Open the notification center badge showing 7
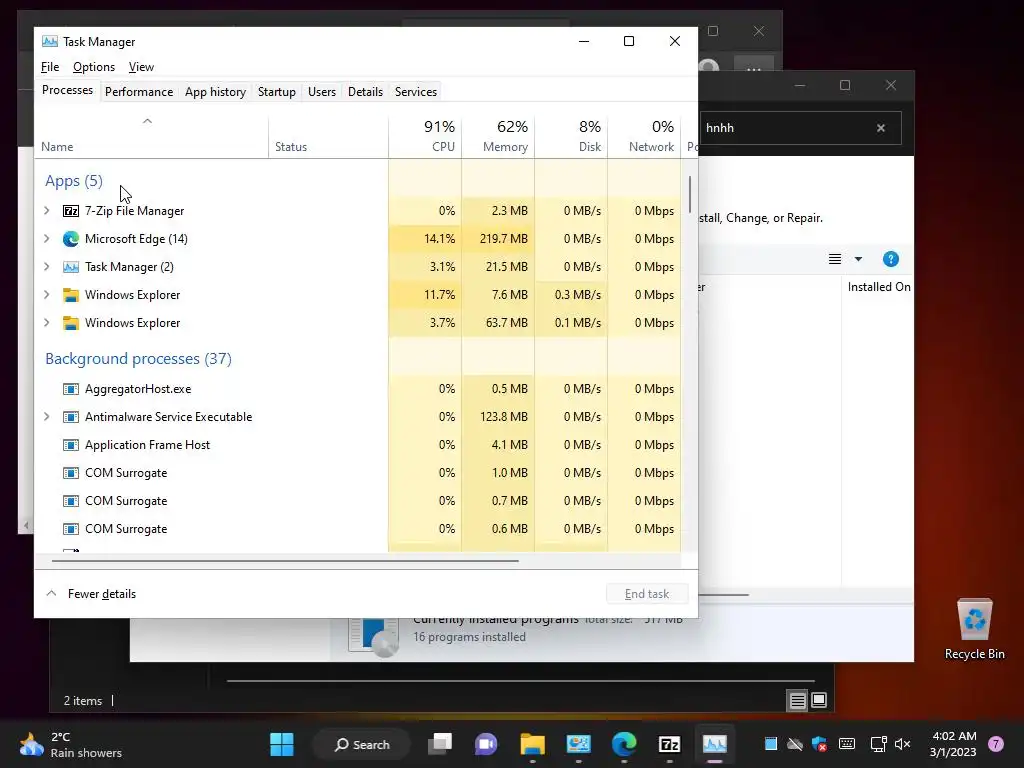 [x=996, y=744]
